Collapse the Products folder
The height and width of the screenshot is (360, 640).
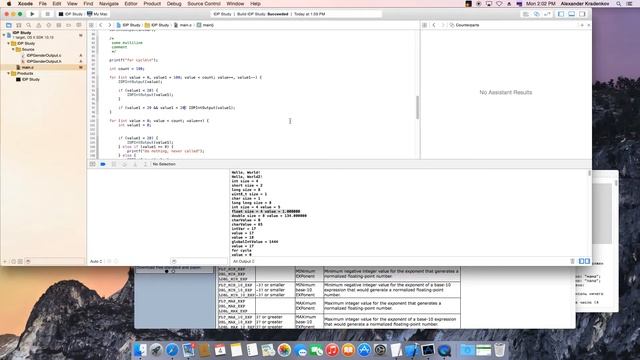pyautogui.click(x=9, y=73)
